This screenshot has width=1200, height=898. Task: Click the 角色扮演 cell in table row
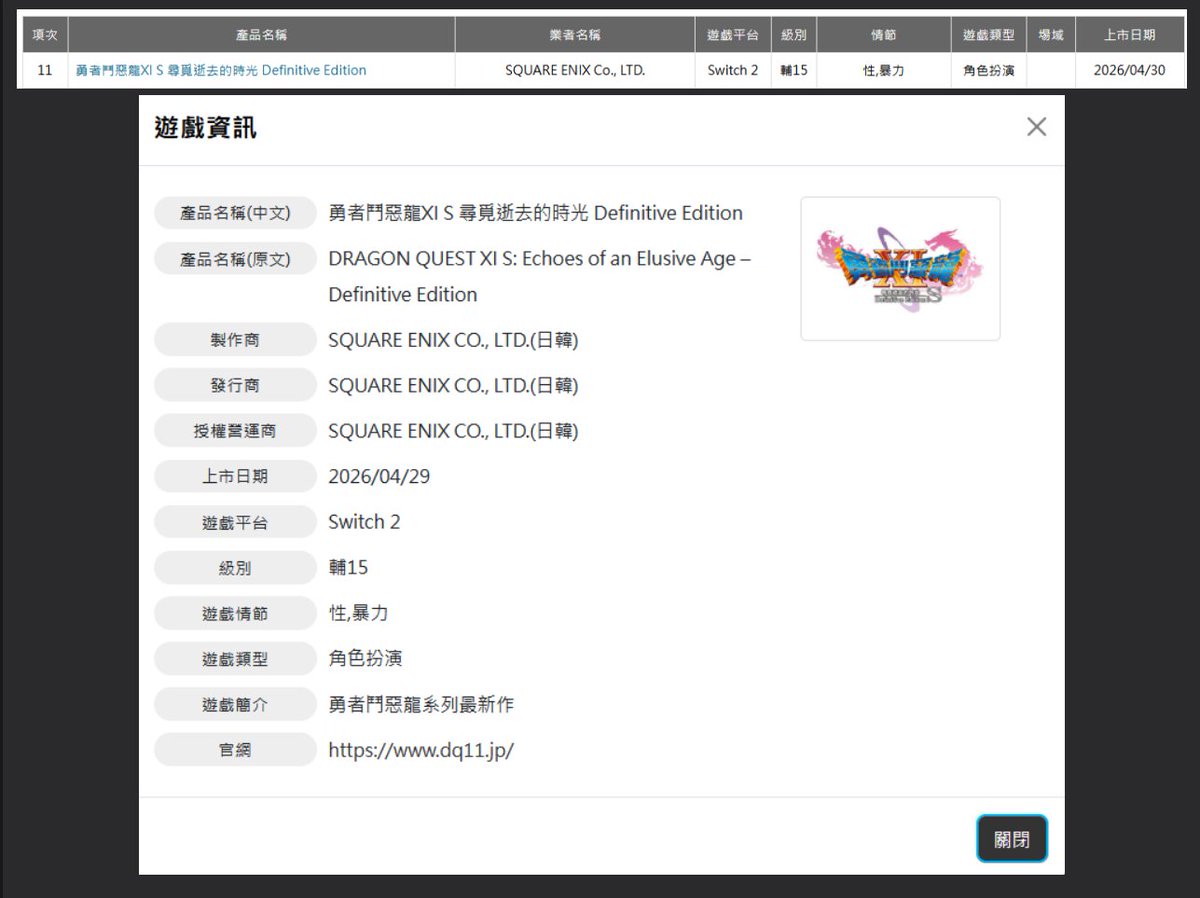(989, 70)
